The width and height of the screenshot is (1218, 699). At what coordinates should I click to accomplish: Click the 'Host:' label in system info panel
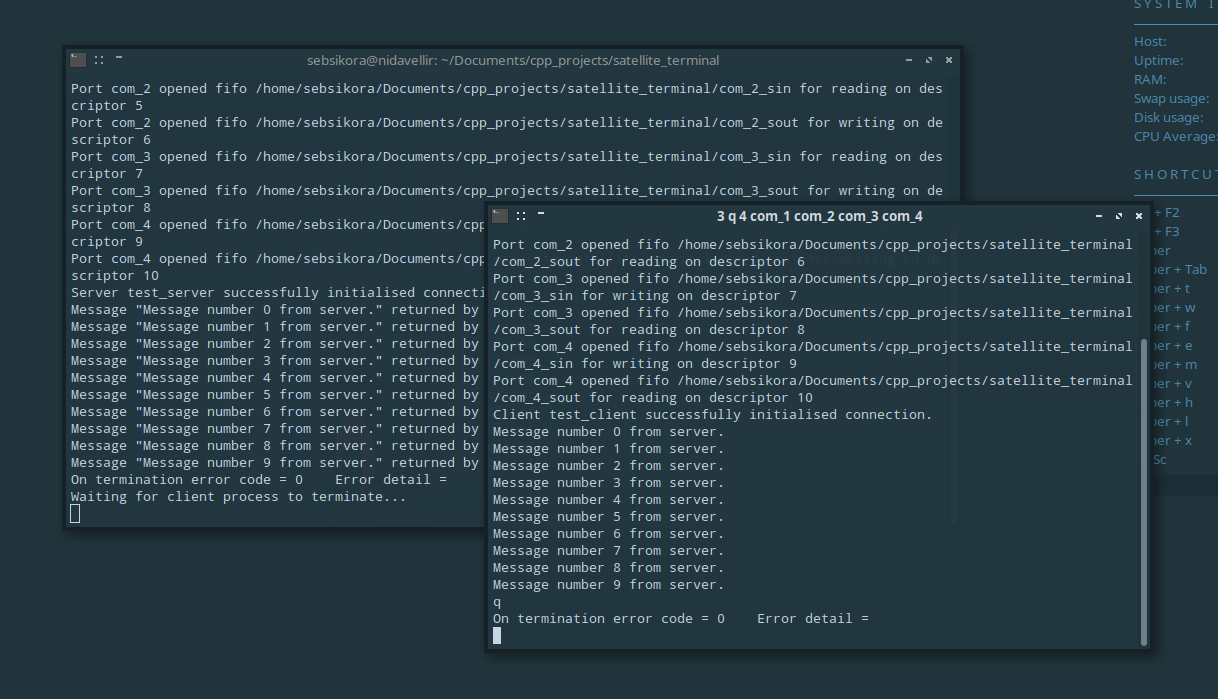tap(1150, 41)
